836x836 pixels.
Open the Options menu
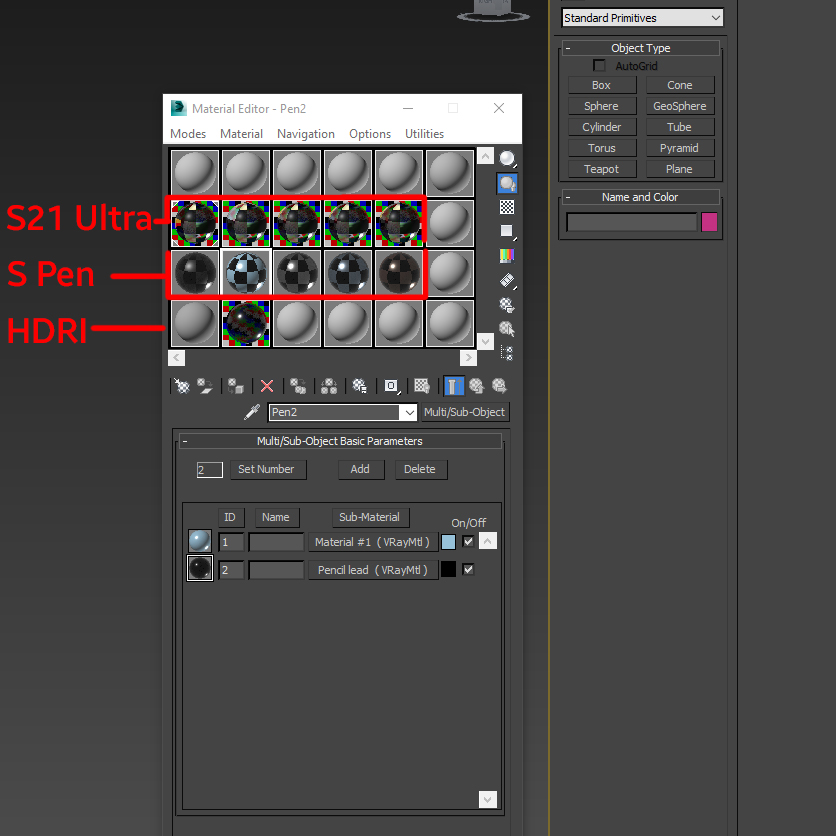[x=369, y=134]
